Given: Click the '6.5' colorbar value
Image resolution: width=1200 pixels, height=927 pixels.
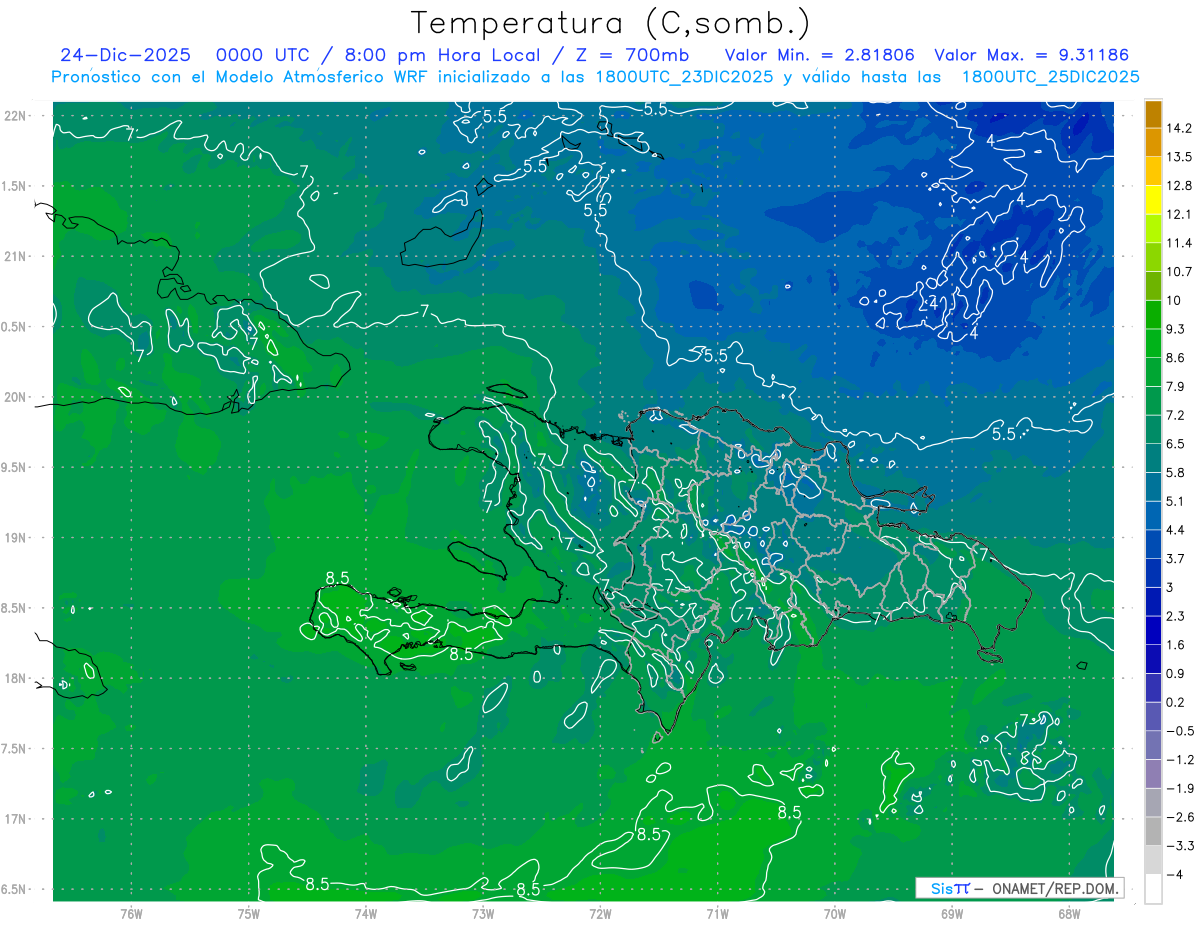Looking at the screenshot, I should click(x=1176, y=444).
